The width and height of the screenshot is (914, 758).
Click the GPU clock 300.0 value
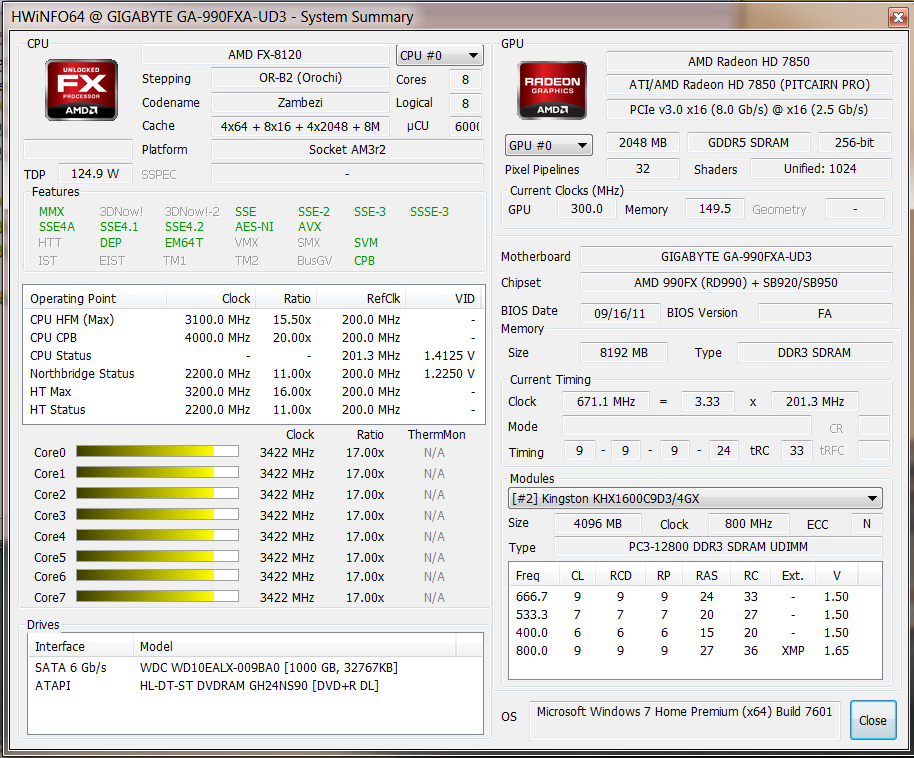pyautogui.click(x=586, y=209)
